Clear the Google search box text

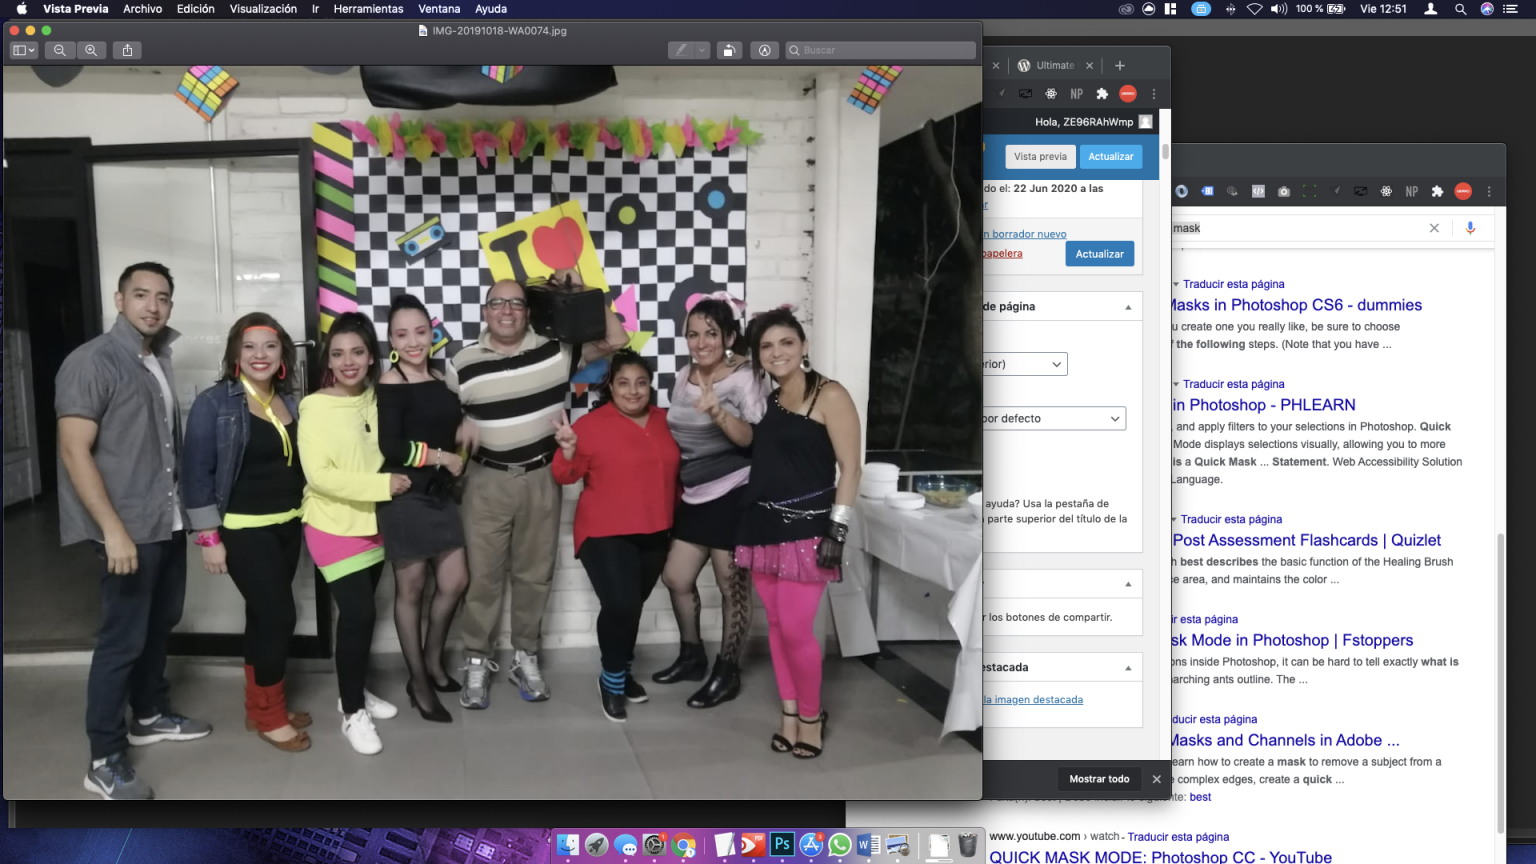[1434, 228]
